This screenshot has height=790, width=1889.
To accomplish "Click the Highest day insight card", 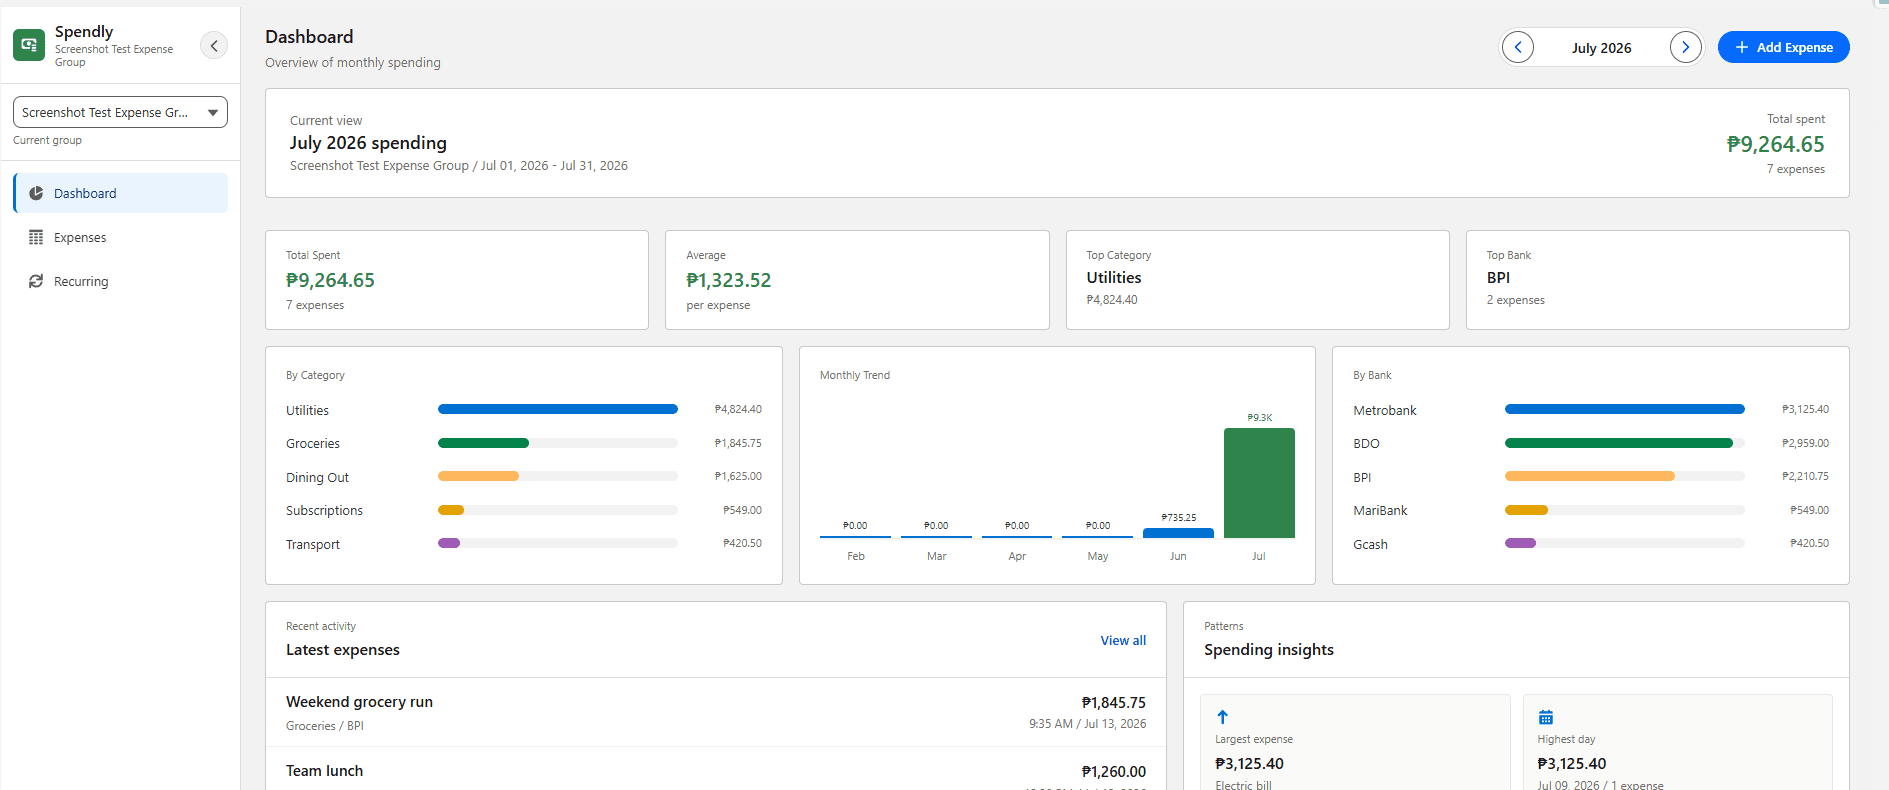I will pos(1677,743).
